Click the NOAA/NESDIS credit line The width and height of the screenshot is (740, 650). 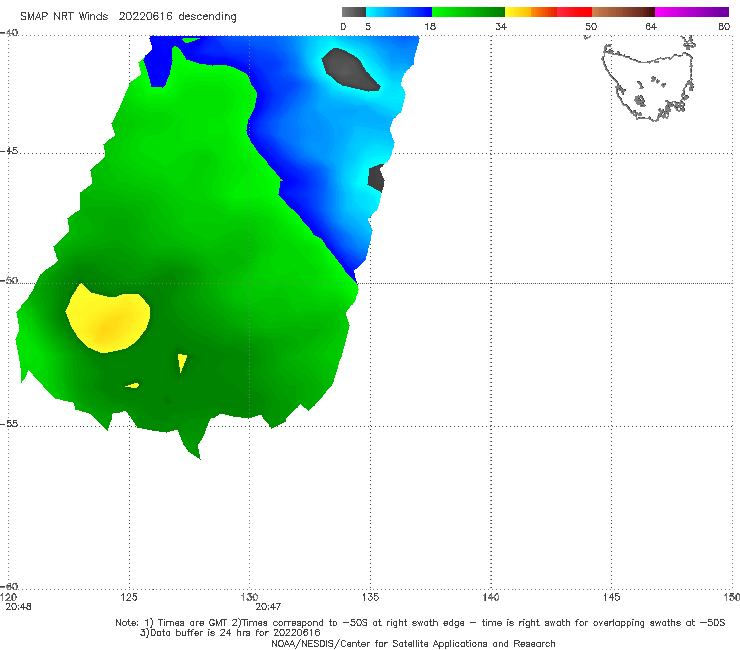click(x=413, y=644)
